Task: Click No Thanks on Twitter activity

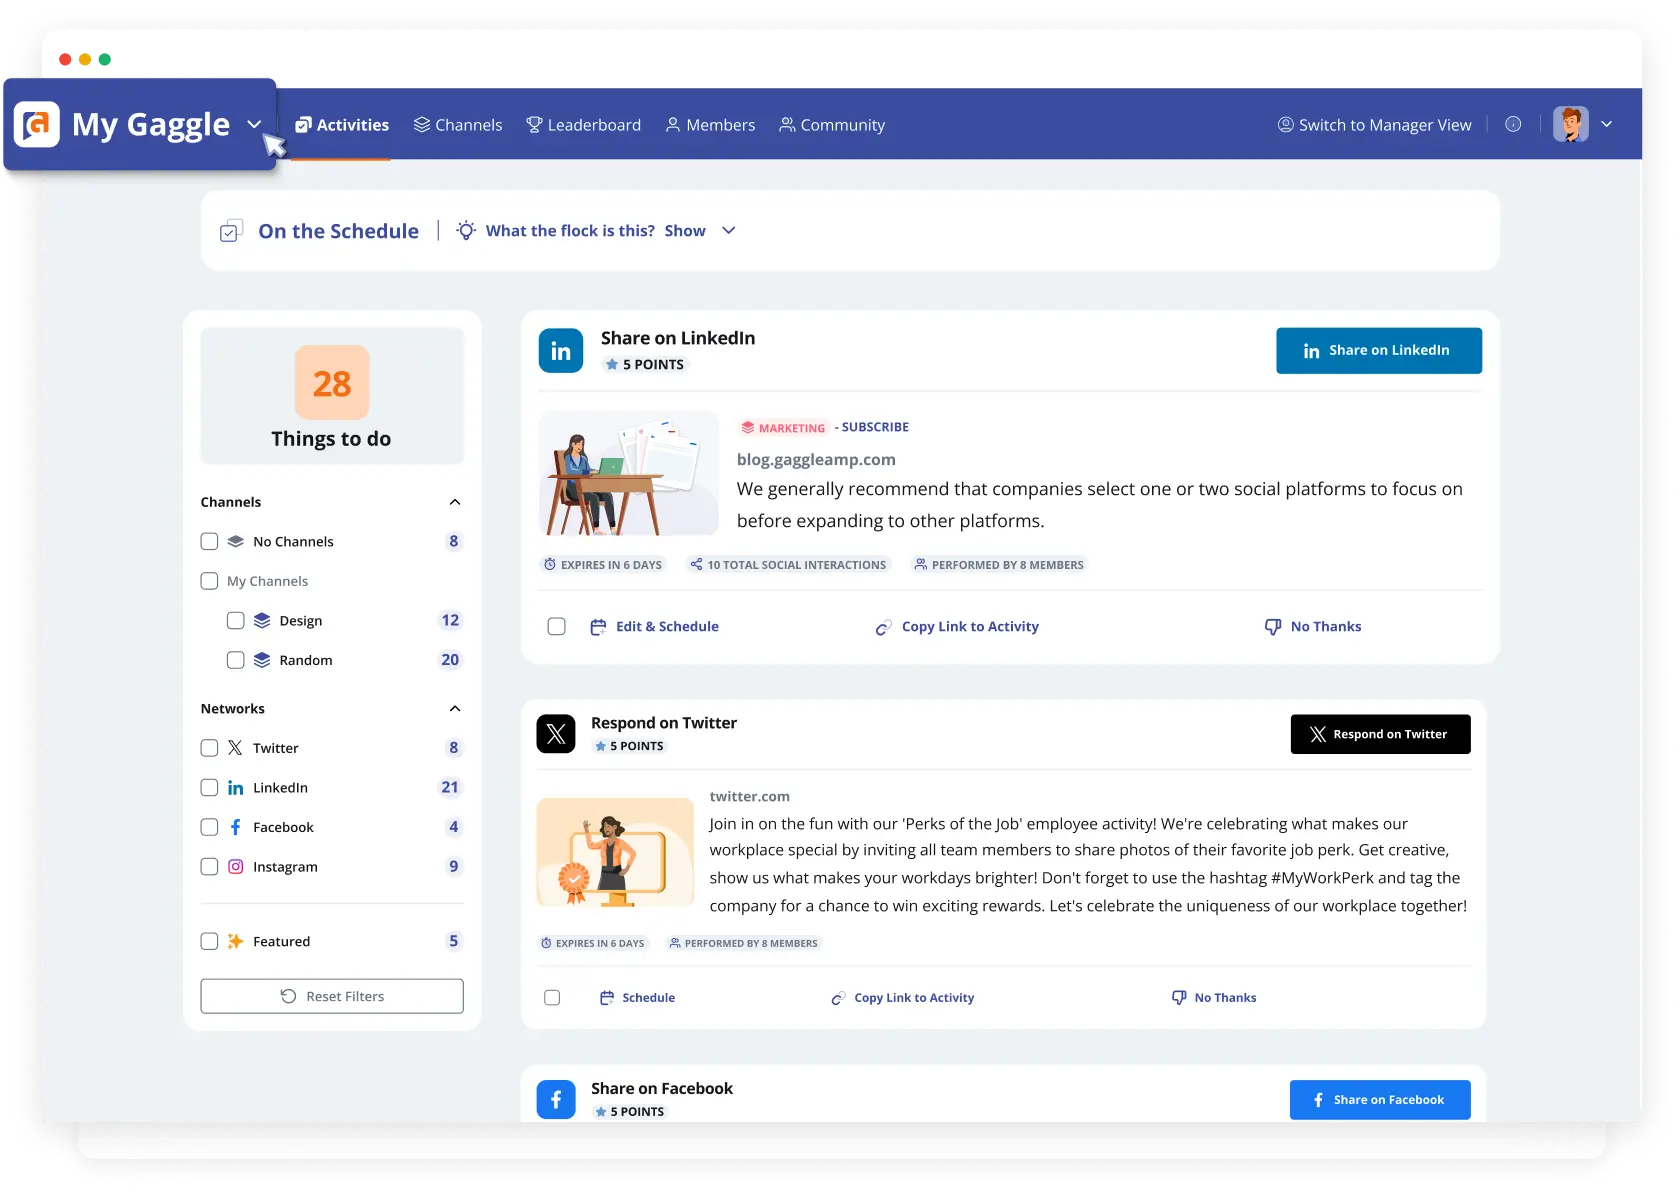Action: 1214,998
